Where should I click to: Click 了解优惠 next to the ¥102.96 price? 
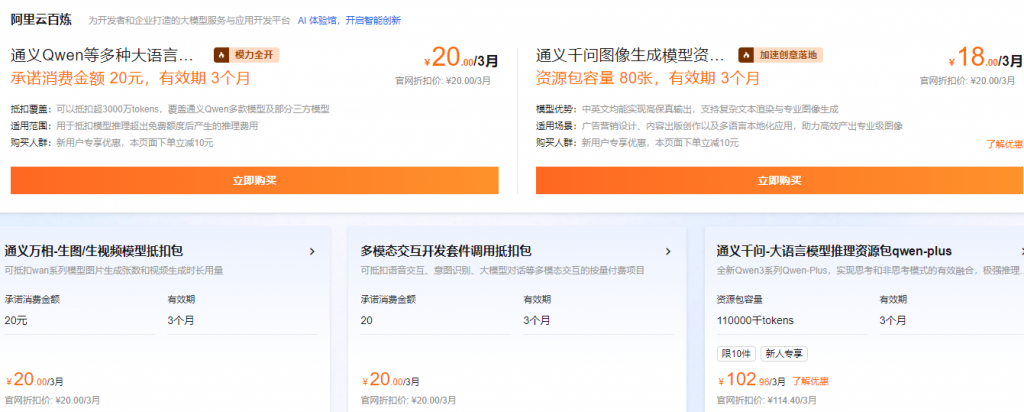pos(810,380)
